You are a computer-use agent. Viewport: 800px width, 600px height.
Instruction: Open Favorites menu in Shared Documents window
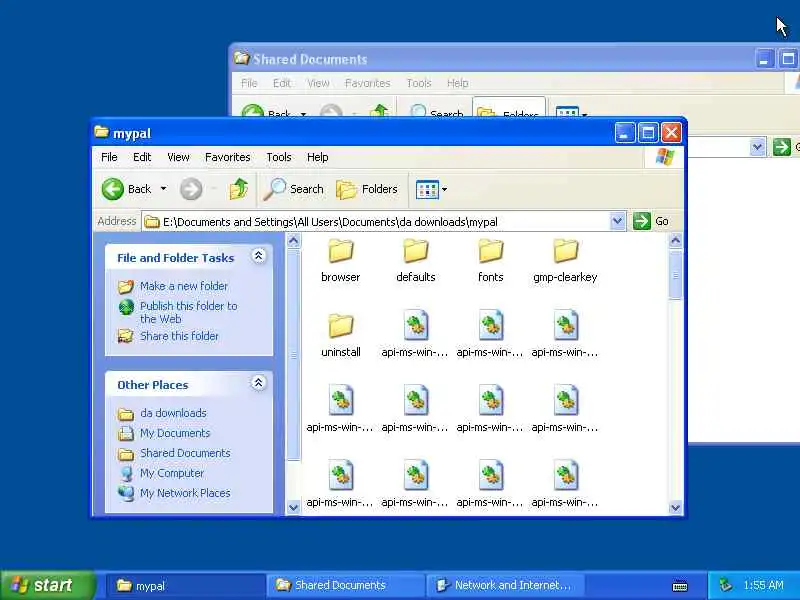click(x=367, y=83)
